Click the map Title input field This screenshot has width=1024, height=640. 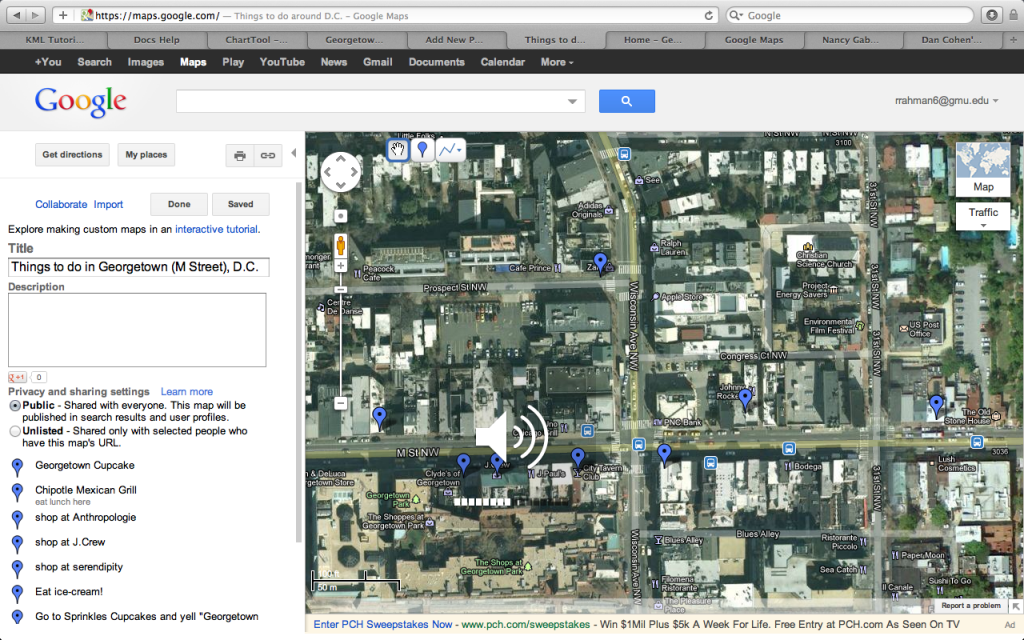138,266
